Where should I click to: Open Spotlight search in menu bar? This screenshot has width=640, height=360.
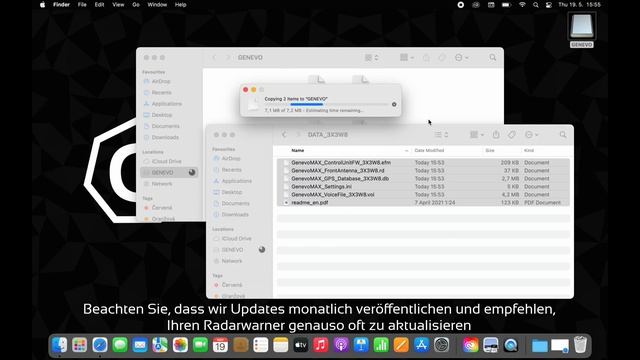[x=536, y=5]
